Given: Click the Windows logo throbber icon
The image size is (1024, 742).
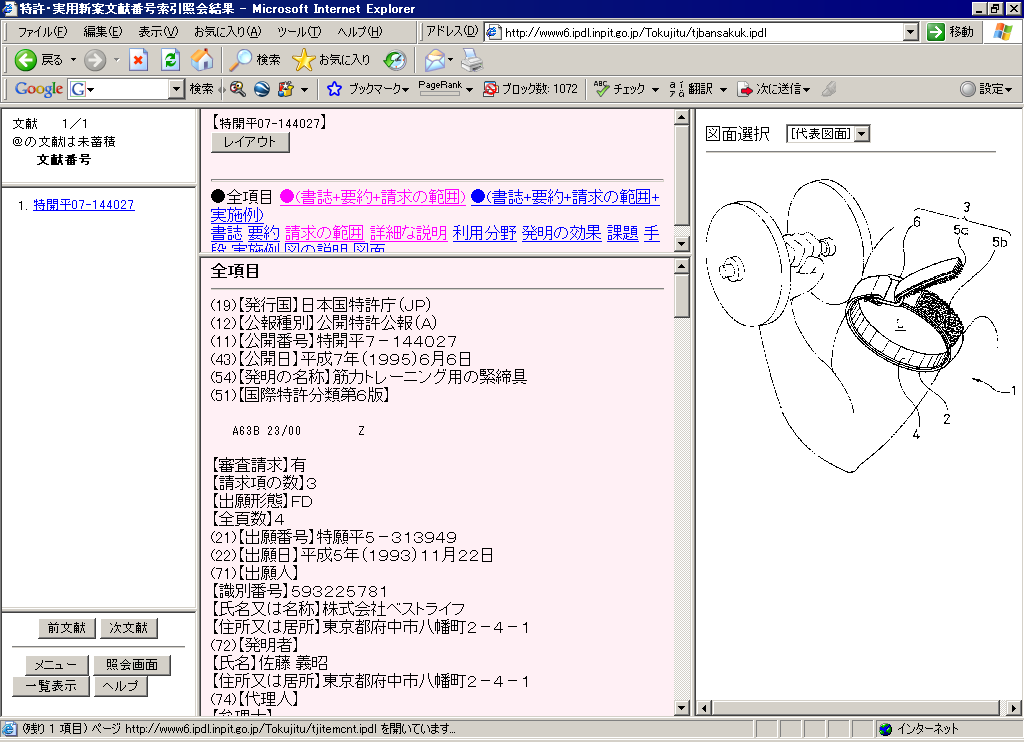Looking at the screenshot, I should (1002, 31).
